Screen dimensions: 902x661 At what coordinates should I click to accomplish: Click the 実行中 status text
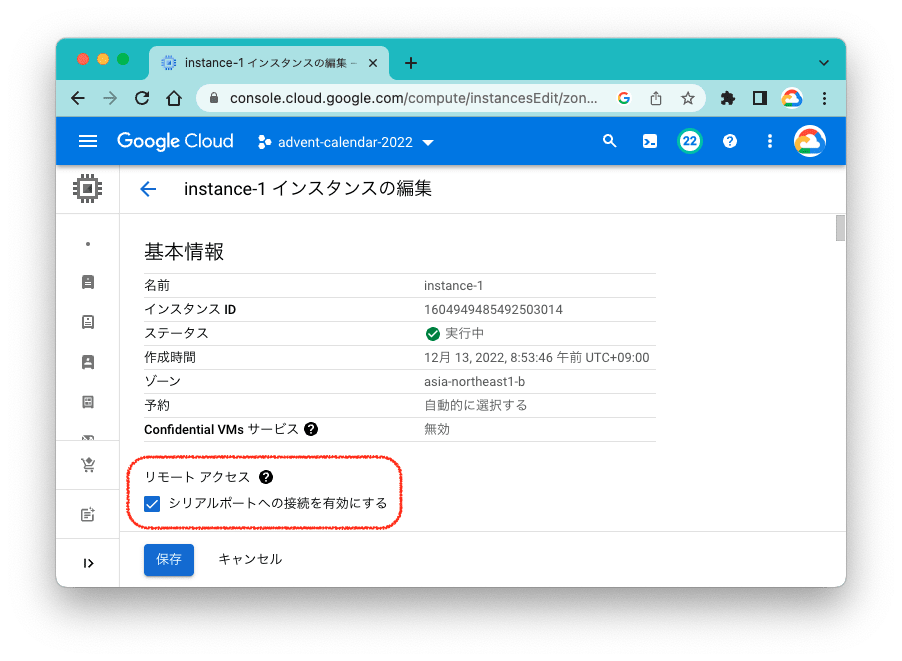(x=464, y=334)
